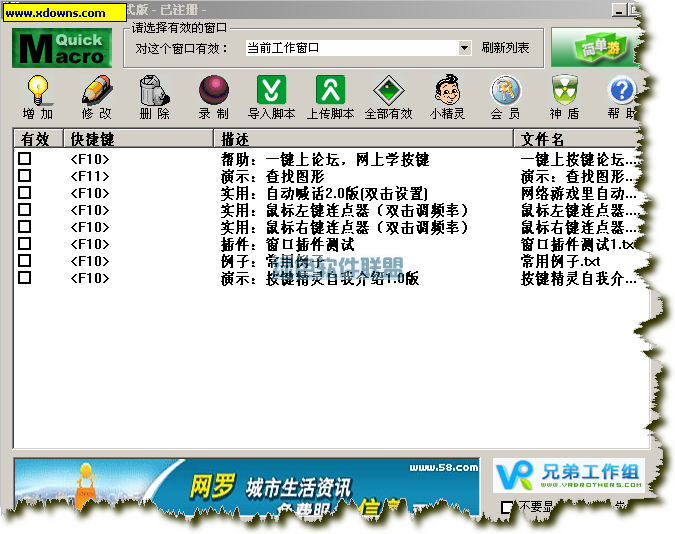Toggle the 不要显 checkbox at bottom
The image size is (675, 534).
507,507
